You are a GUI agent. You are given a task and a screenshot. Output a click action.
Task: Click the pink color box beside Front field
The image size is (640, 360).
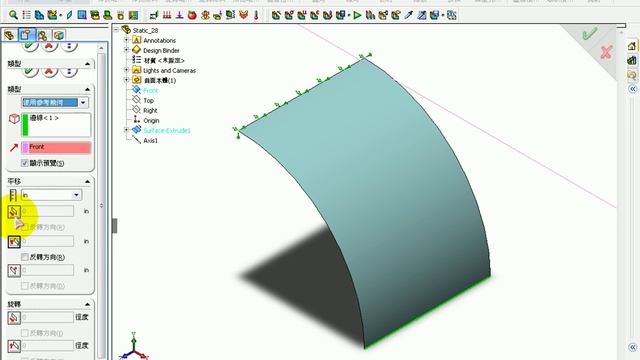tap(25, 147)
